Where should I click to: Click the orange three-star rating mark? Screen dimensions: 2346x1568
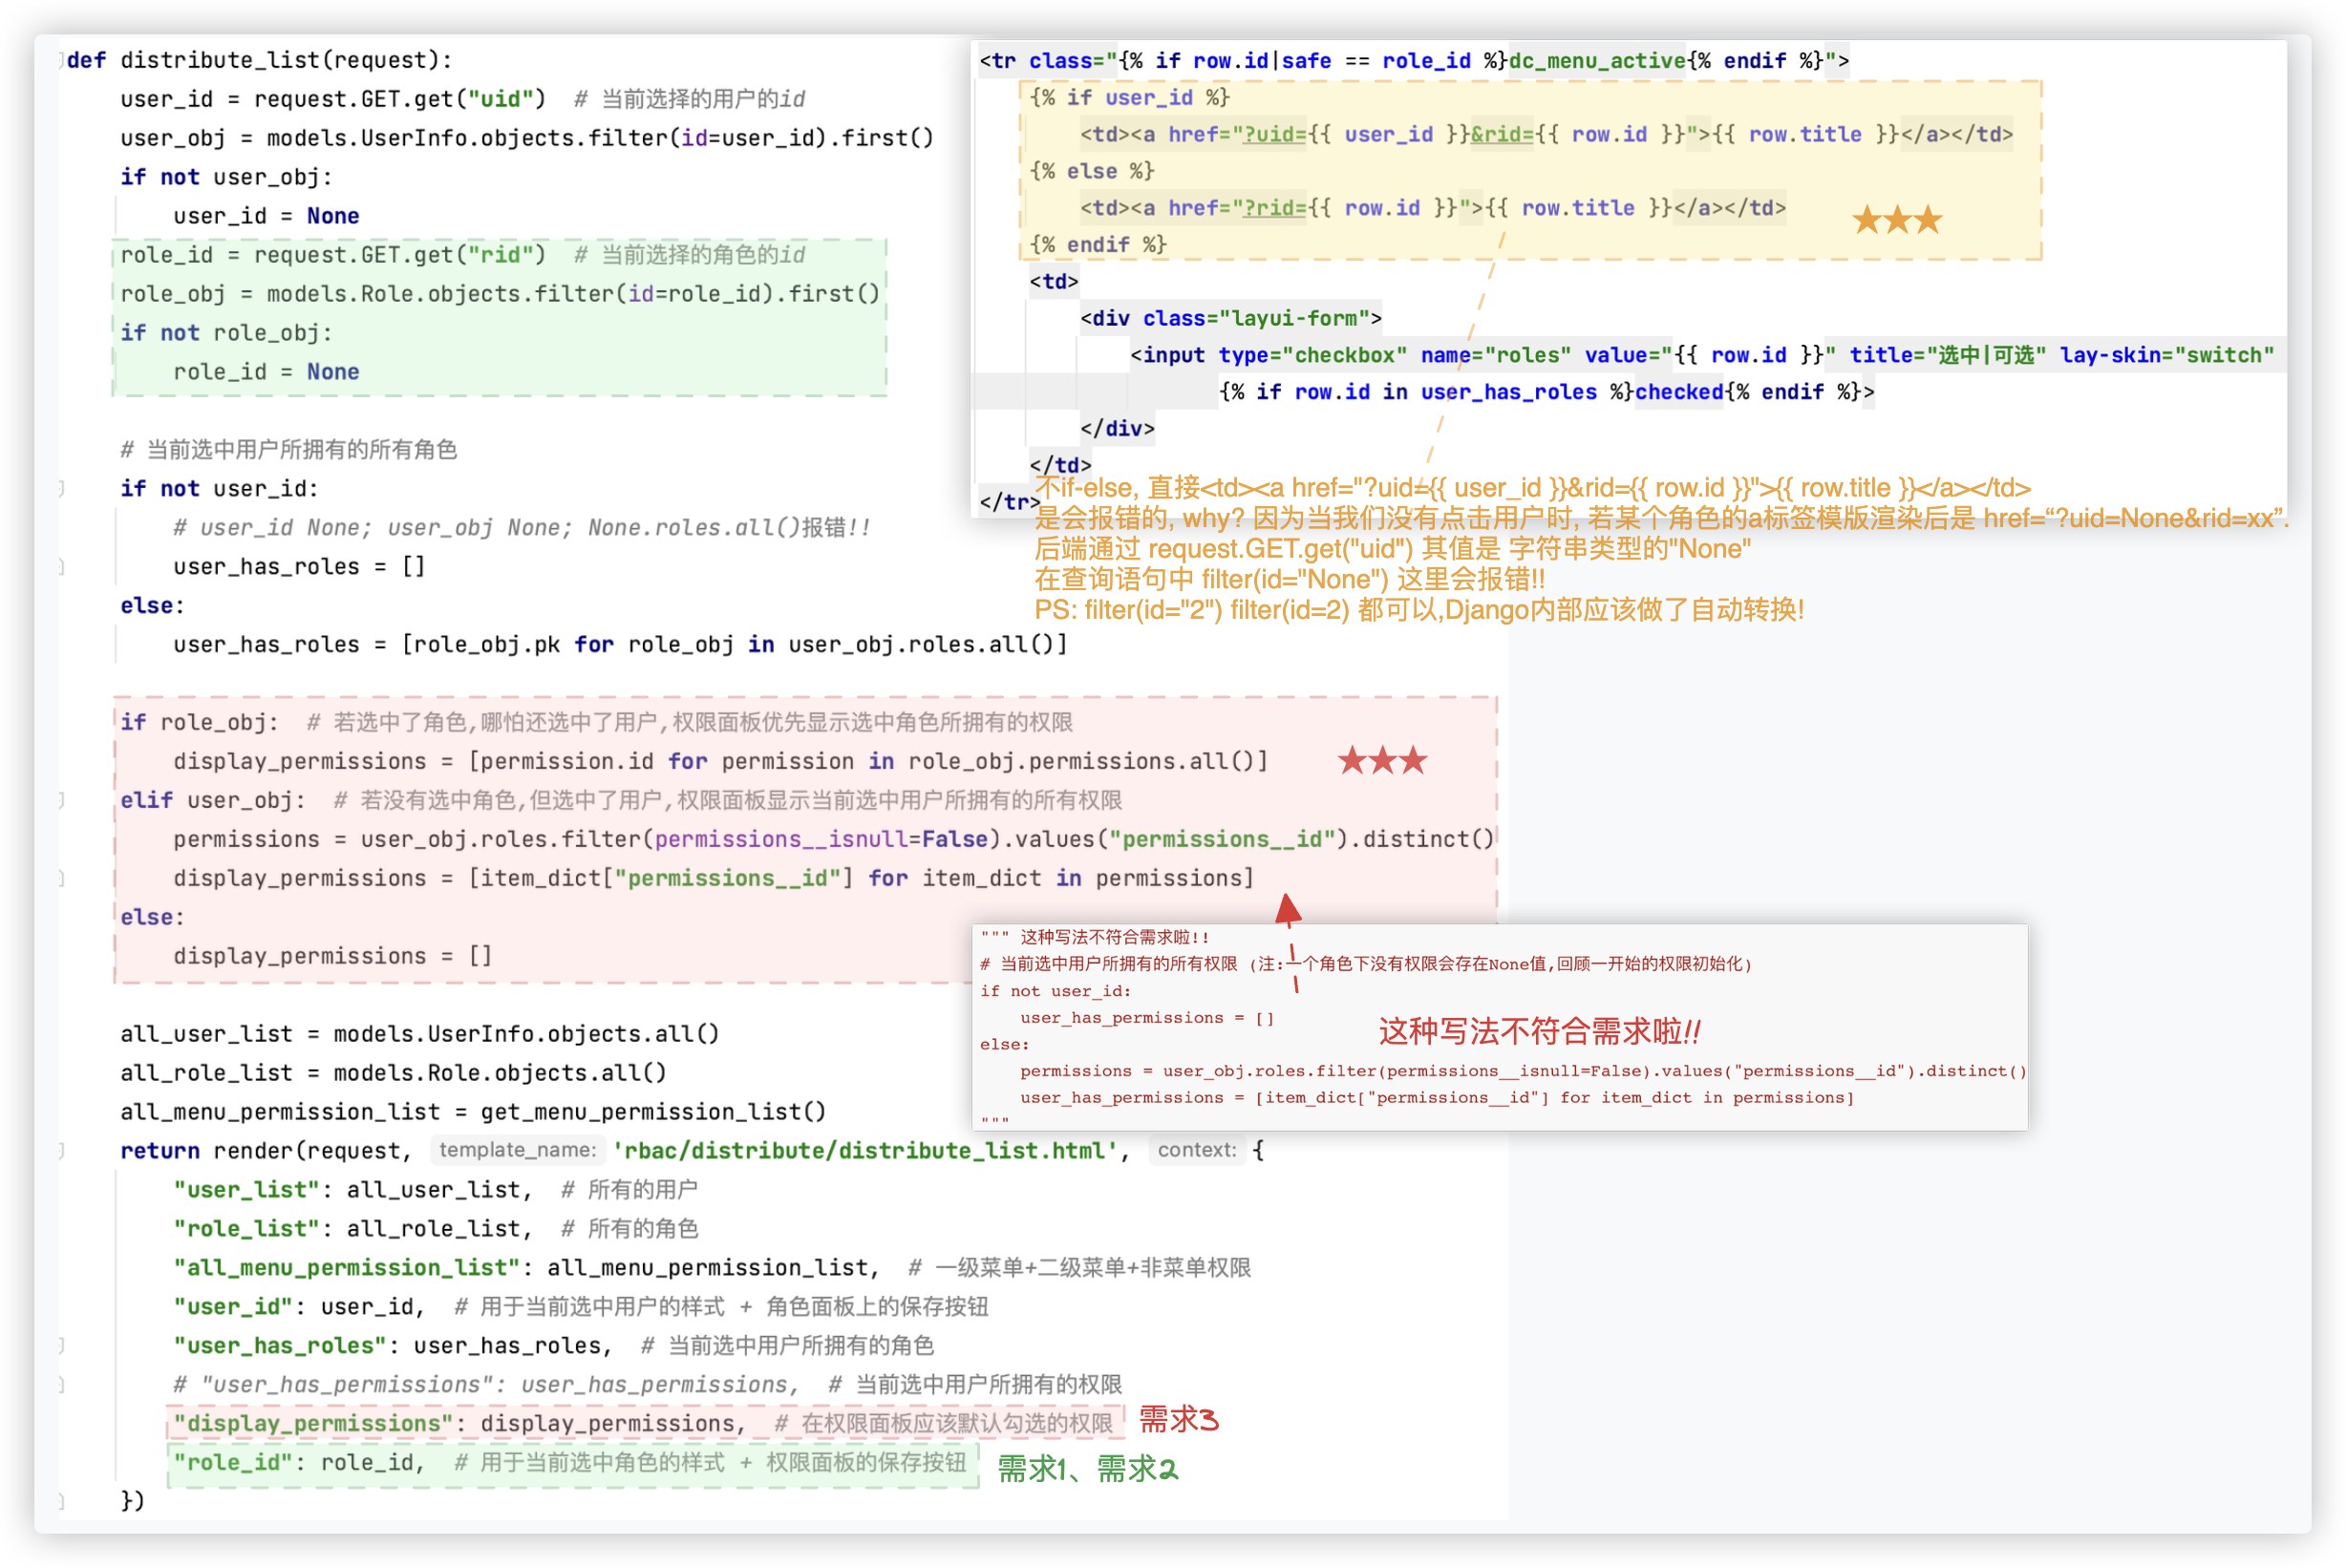click(x=1896, y=220)
